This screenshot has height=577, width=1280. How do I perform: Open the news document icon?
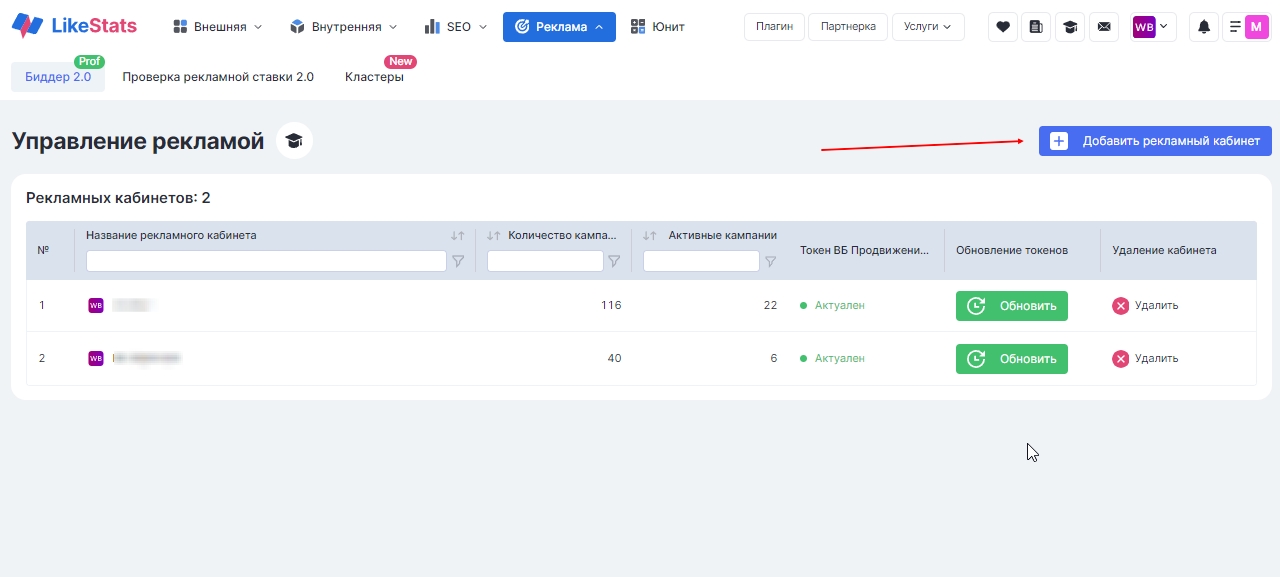click(1036, 27)
